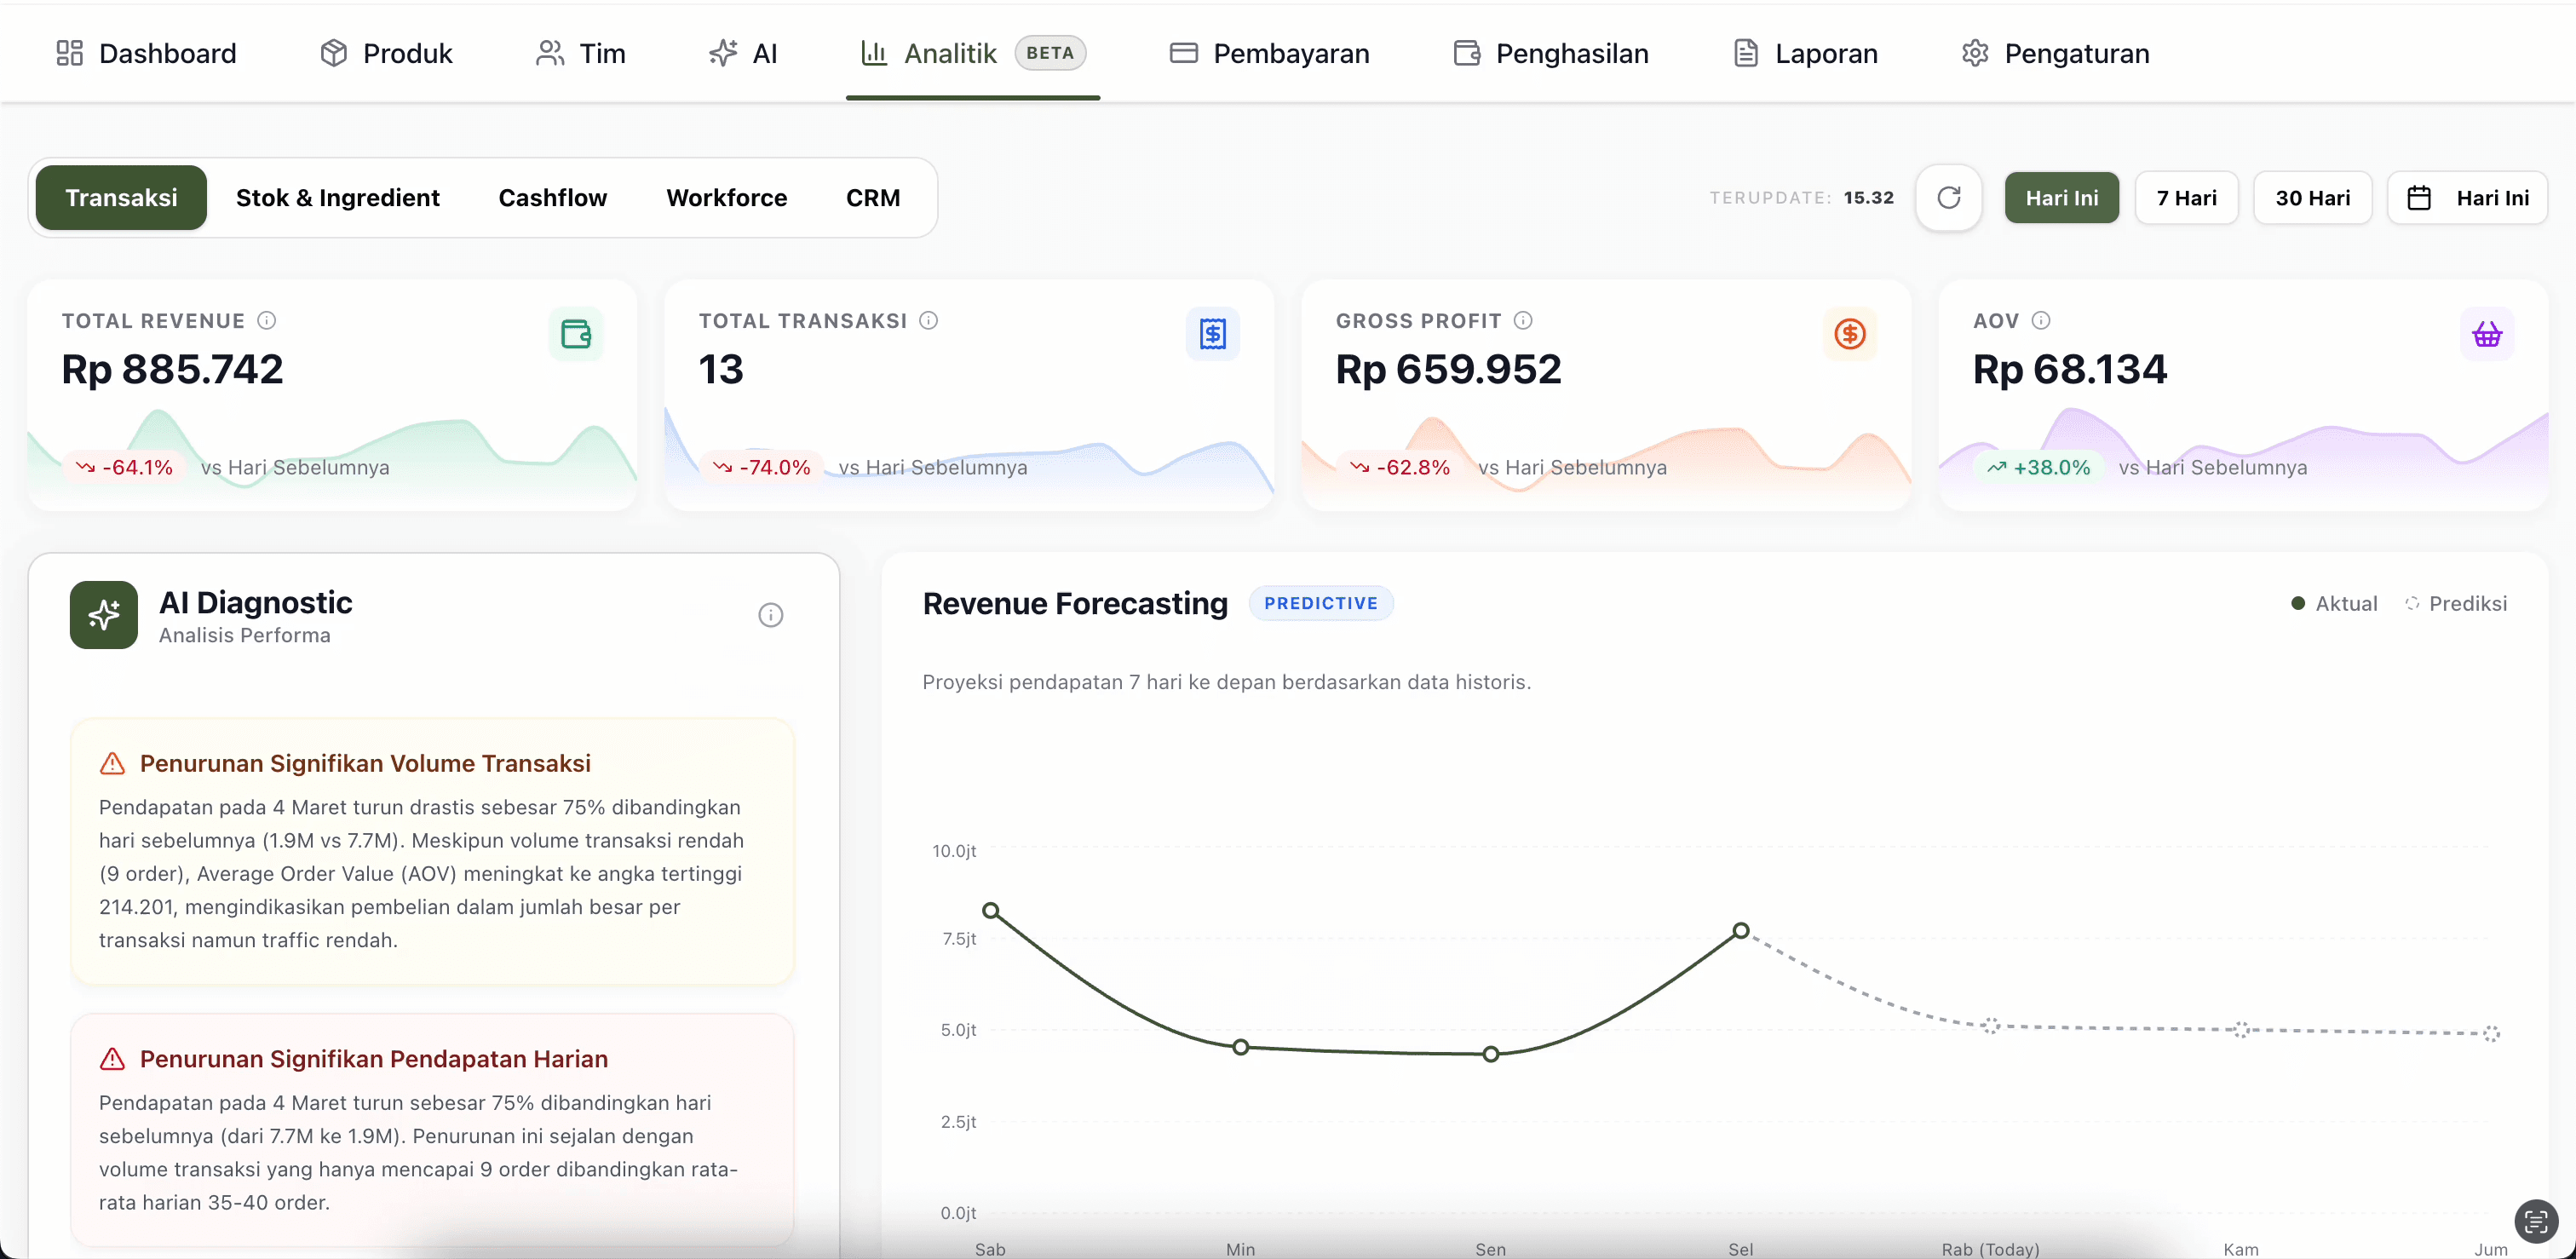Switch range to 30 Hari
Image resolution: width=2576 pixels, height=1259 pixels.
[2312, 197]
